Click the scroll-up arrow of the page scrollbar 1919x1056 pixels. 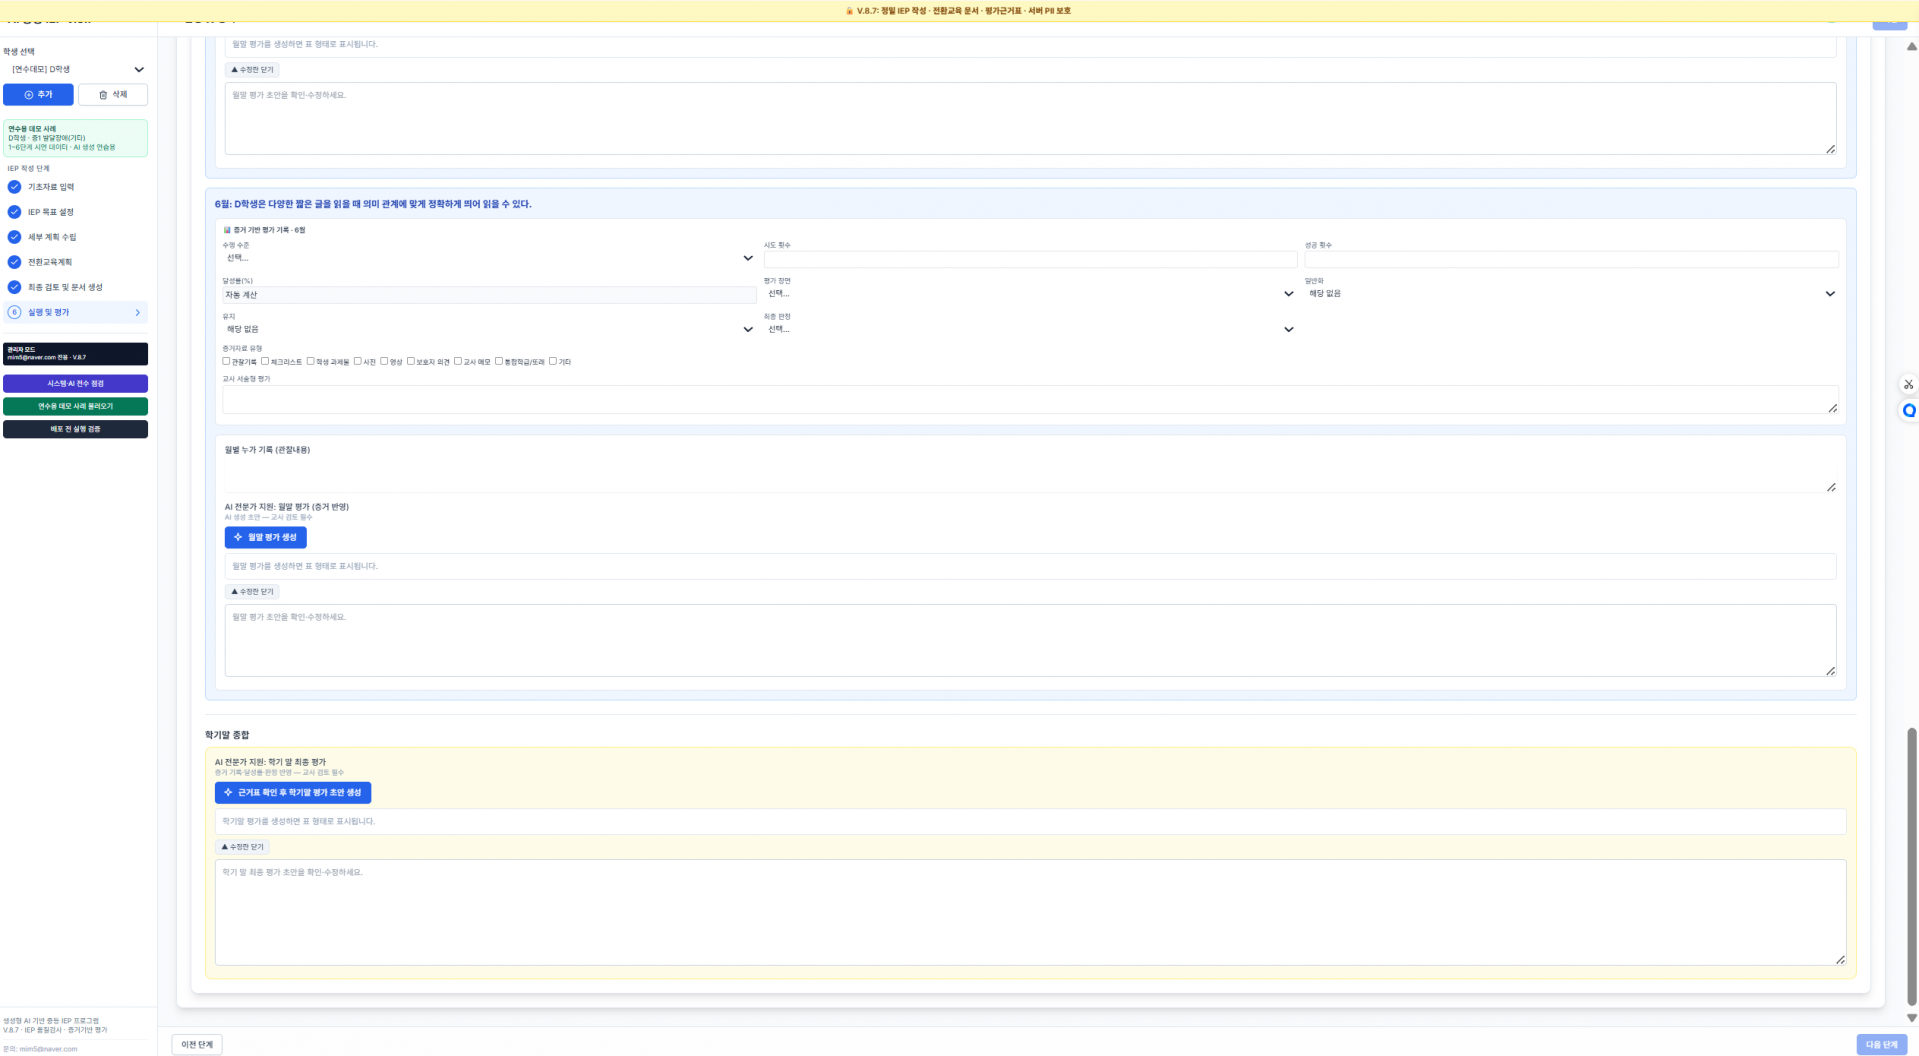point(1911,46)
